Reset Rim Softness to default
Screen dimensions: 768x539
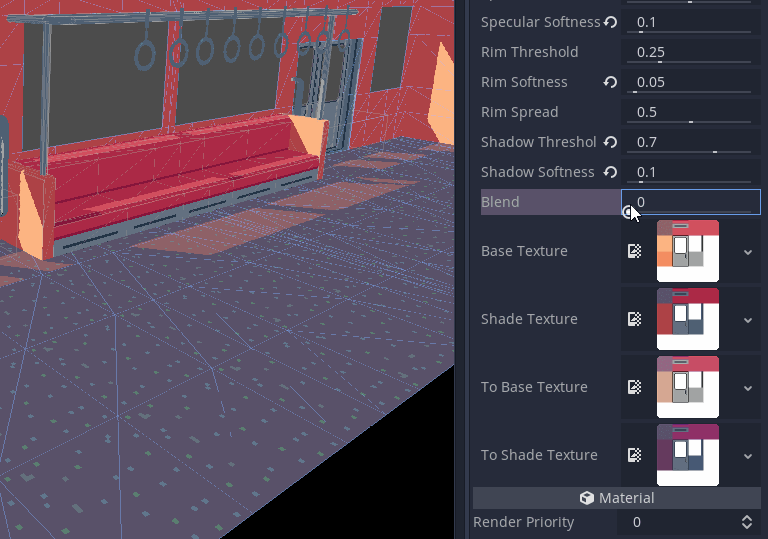(610, 82)
